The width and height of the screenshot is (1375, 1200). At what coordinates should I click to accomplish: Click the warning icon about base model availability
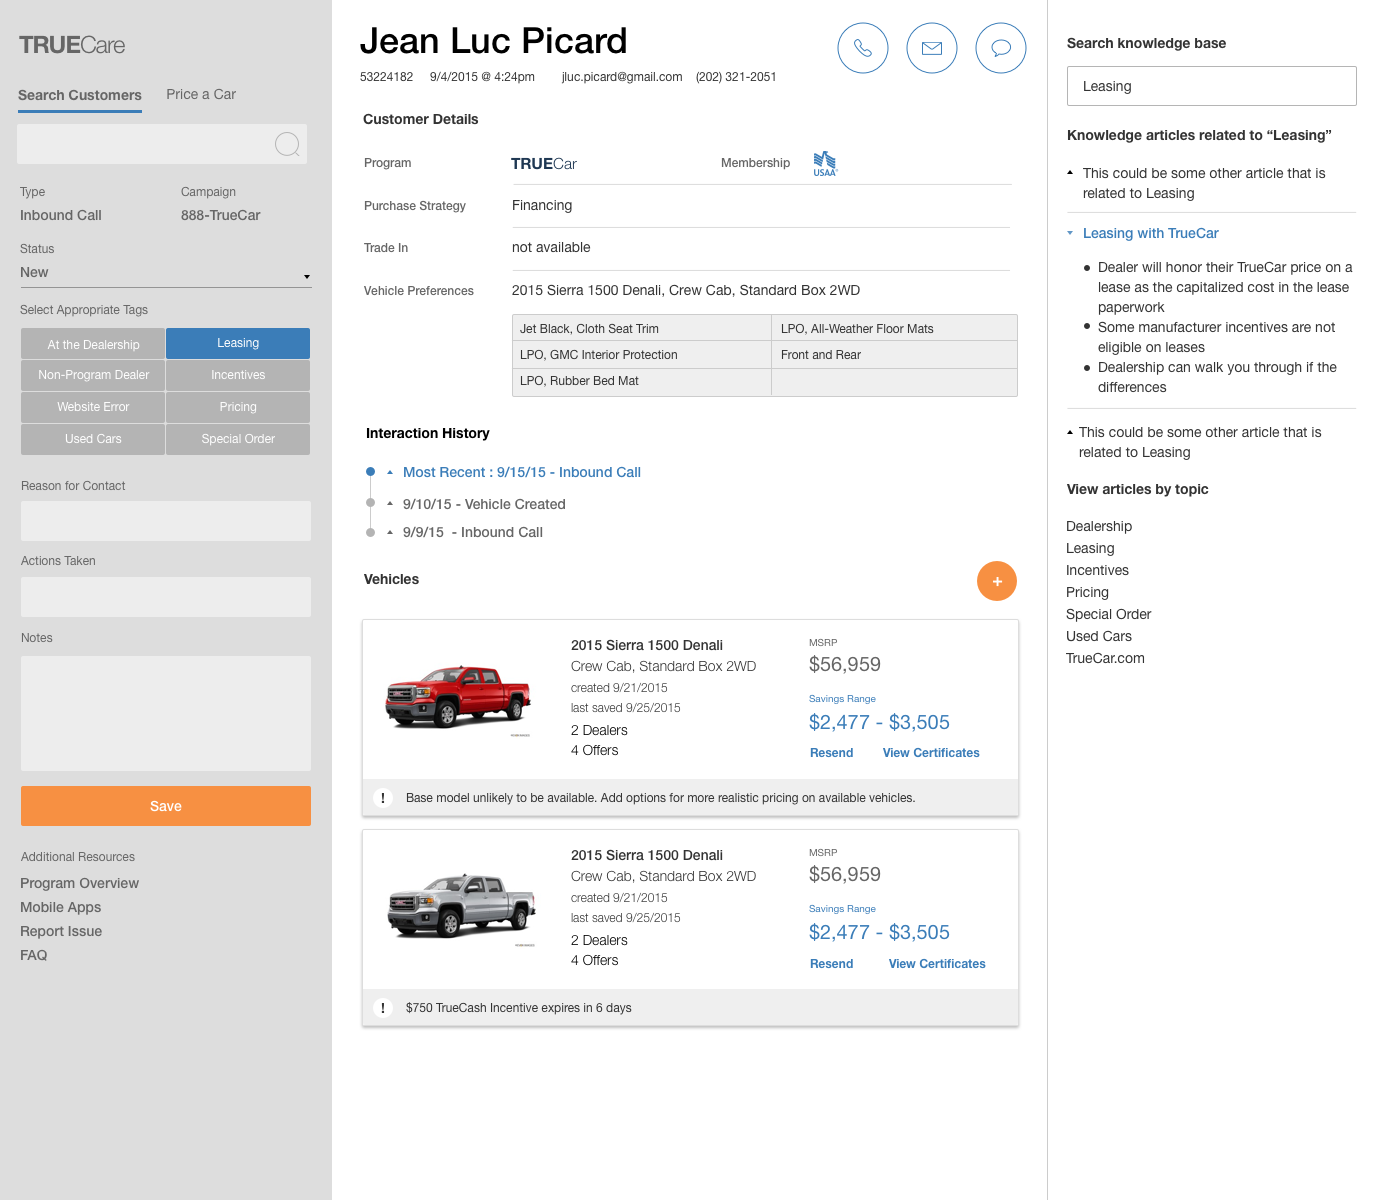tap(383, 798)
